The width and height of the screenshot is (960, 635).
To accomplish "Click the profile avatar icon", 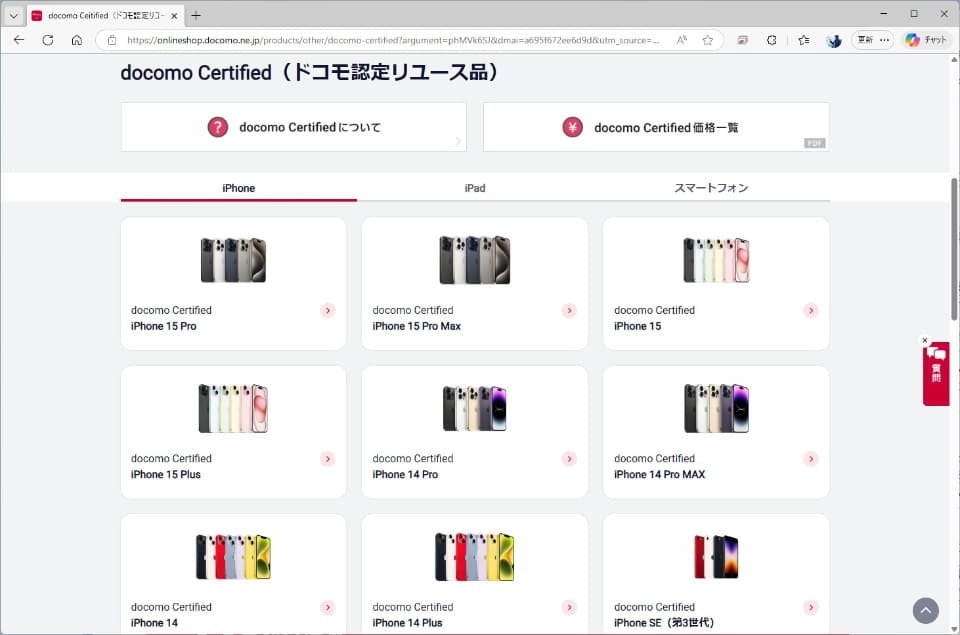I will (x=834, y=40).
